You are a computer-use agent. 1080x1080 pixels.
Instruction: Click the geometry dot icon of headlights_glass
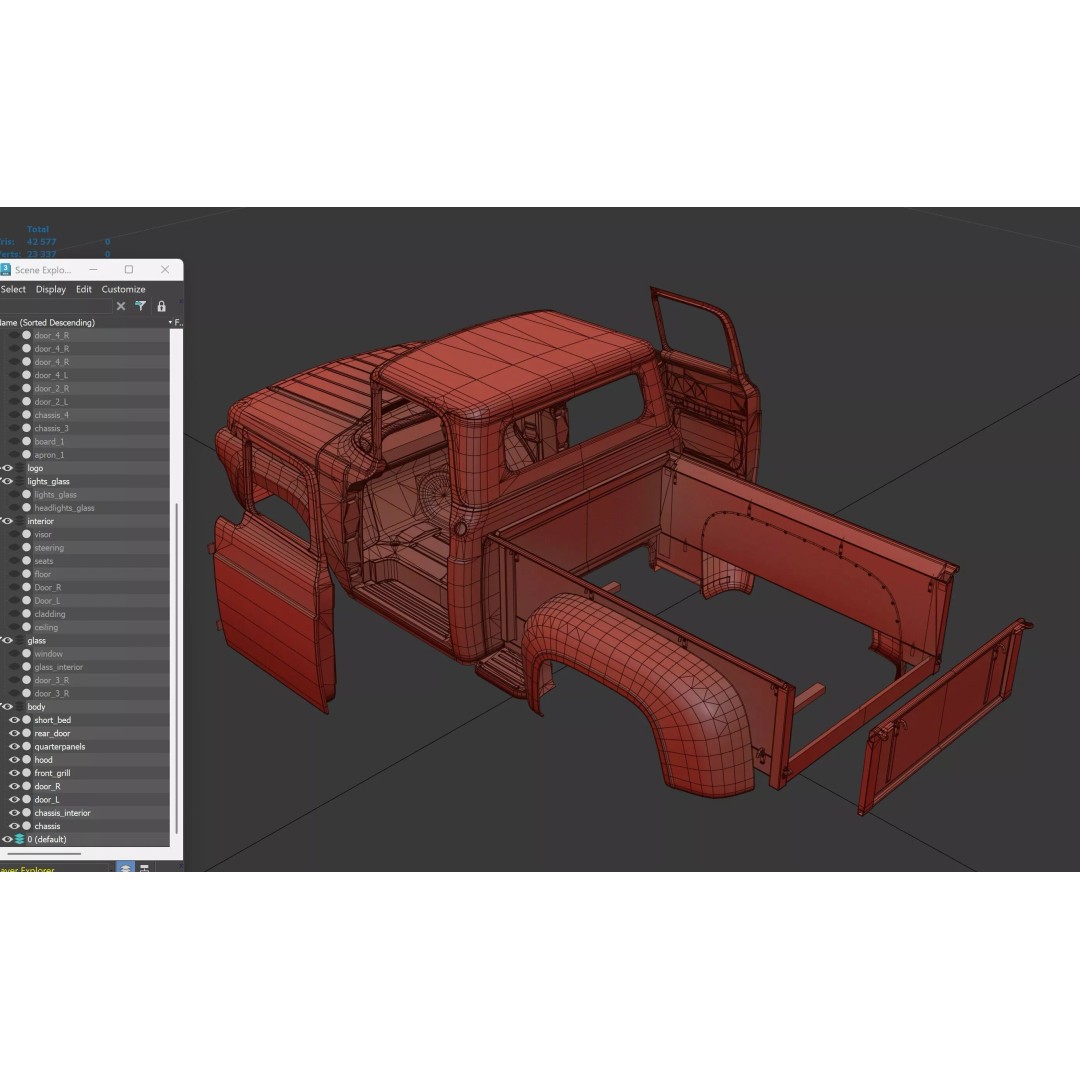(26, 508)
